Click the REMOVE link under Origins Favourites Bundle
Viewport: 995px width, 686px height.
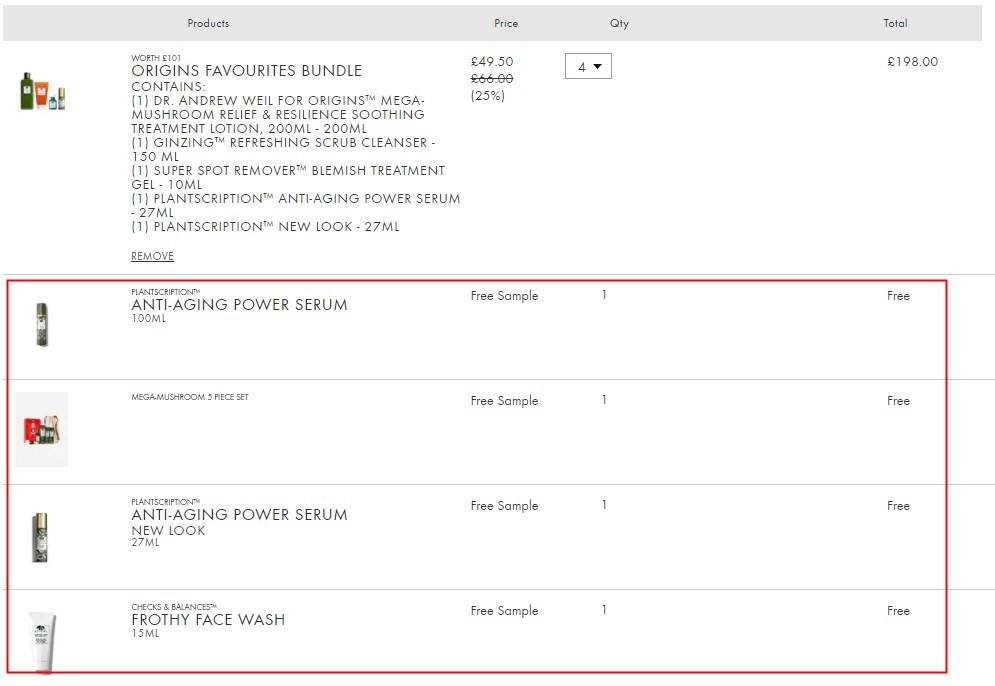(152, 256)
